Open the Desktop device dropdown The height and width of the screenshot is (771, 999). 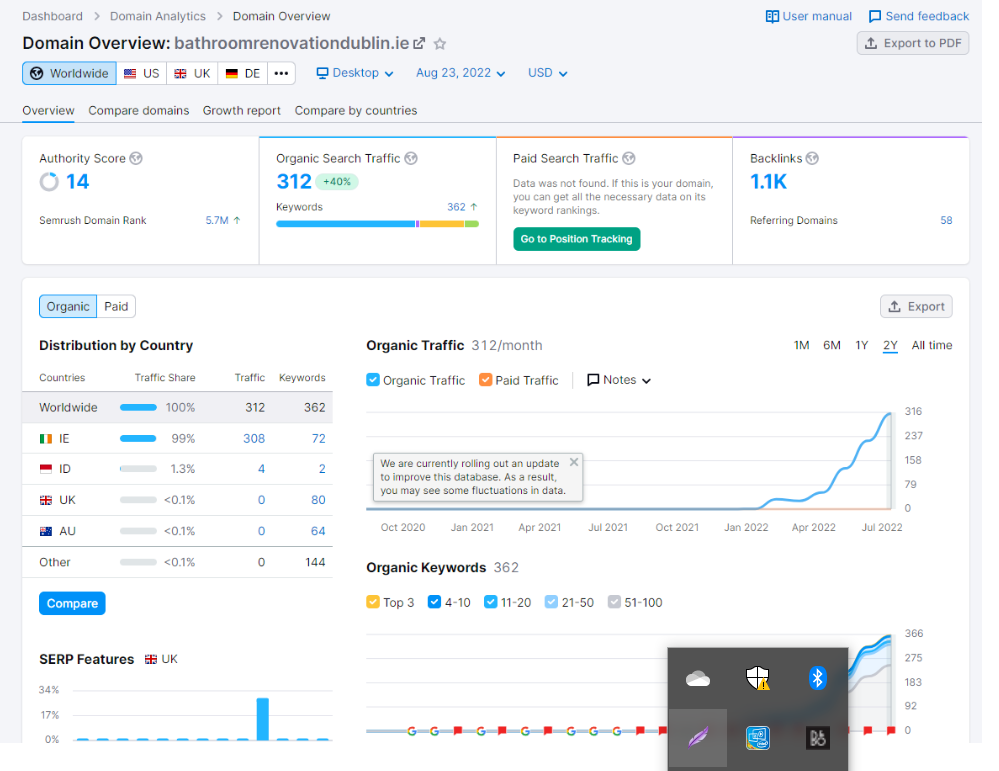pos(355,73)
